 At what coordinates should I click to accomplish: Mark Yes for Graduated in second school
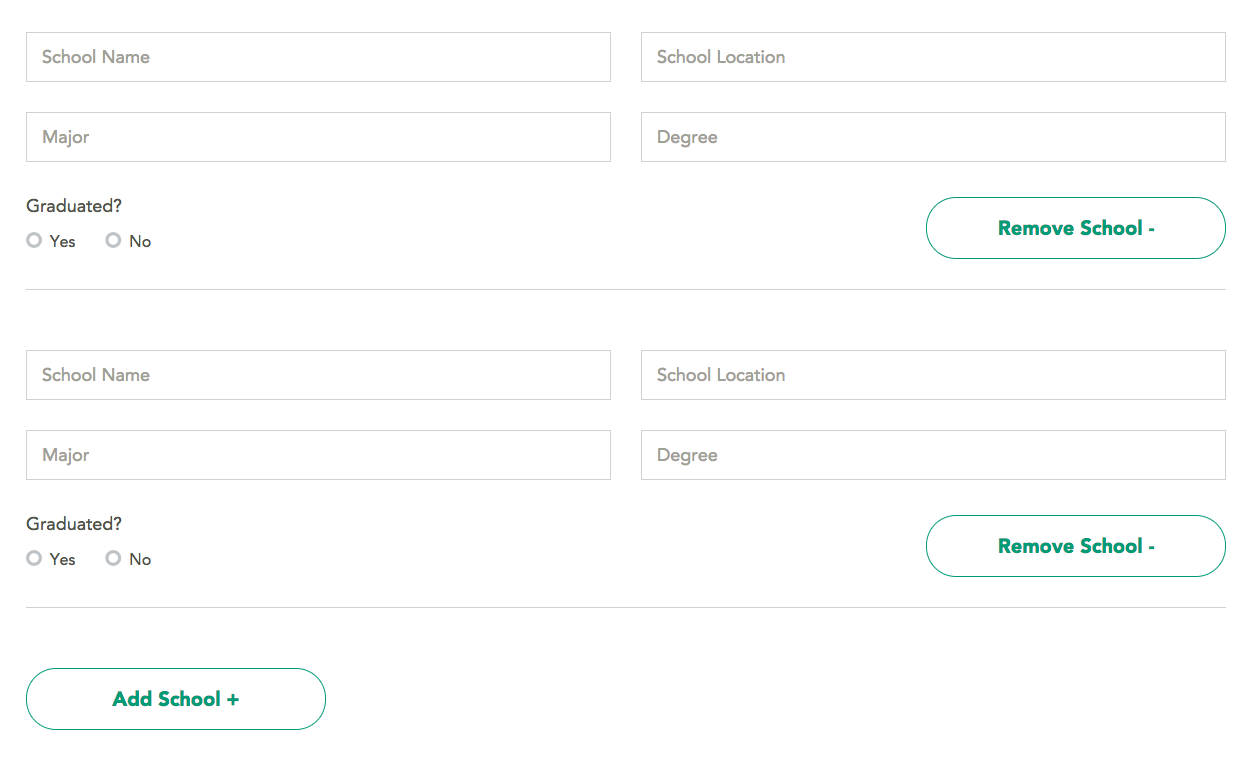(x=34, y=558)
